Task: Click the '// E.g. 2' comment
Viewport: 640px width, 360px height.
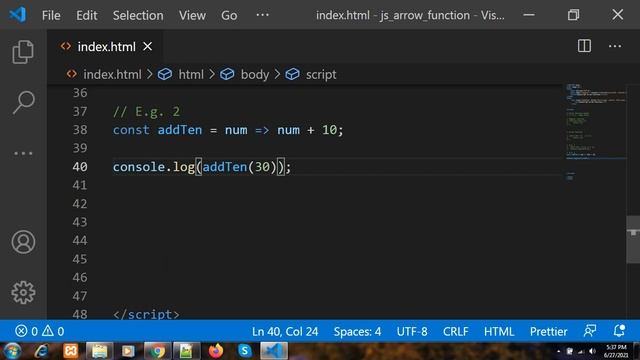Action: [146, 111]
